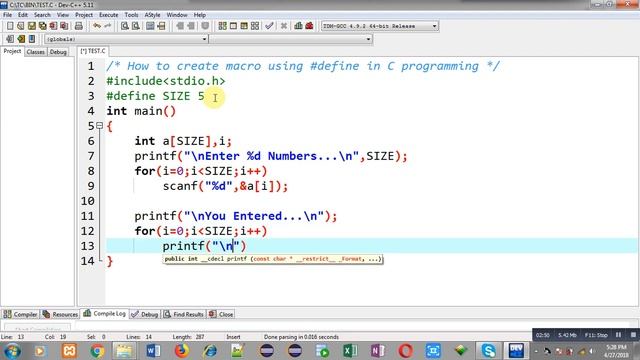The width and height of the screenshot is (640, 360).
Task: Switch to the Project sidebar tab
Action: (x=12, y=51)
